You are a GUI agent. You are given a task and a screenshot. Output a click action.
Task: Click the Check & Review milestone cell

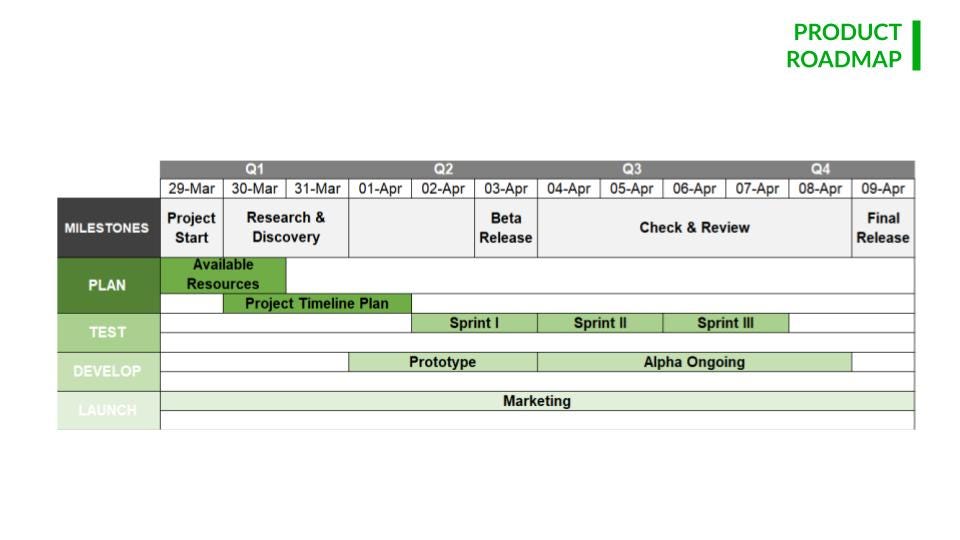tap(694, 228)
